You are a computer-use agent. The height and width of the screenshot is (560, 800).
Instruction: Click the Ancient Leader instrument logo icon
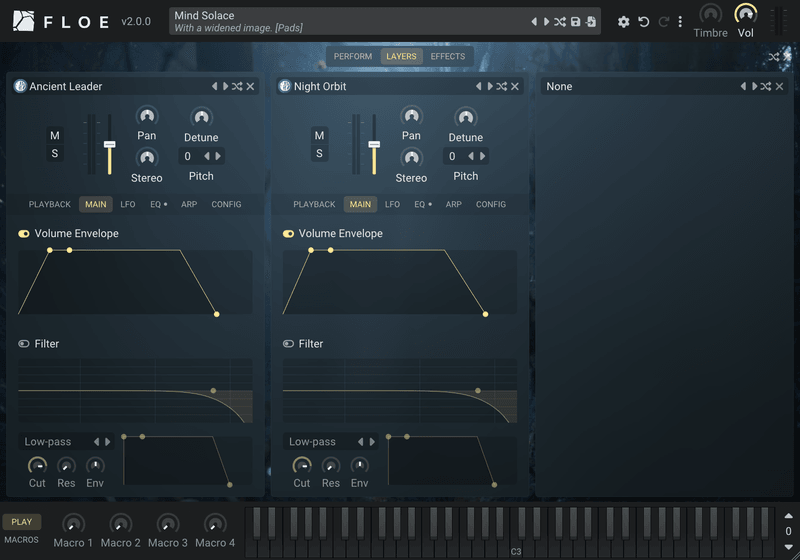point(20,86)
